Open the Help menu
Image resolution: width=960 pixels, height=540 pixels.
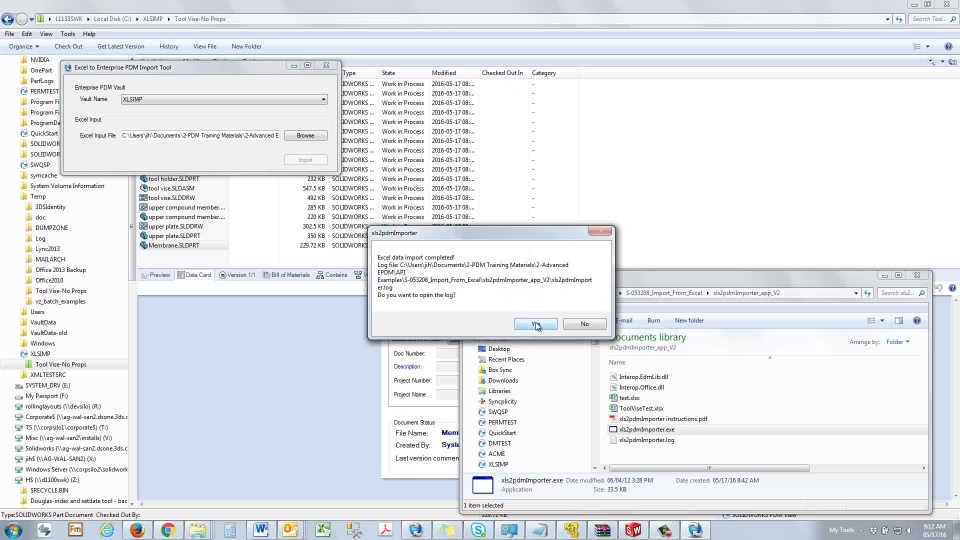89,34
